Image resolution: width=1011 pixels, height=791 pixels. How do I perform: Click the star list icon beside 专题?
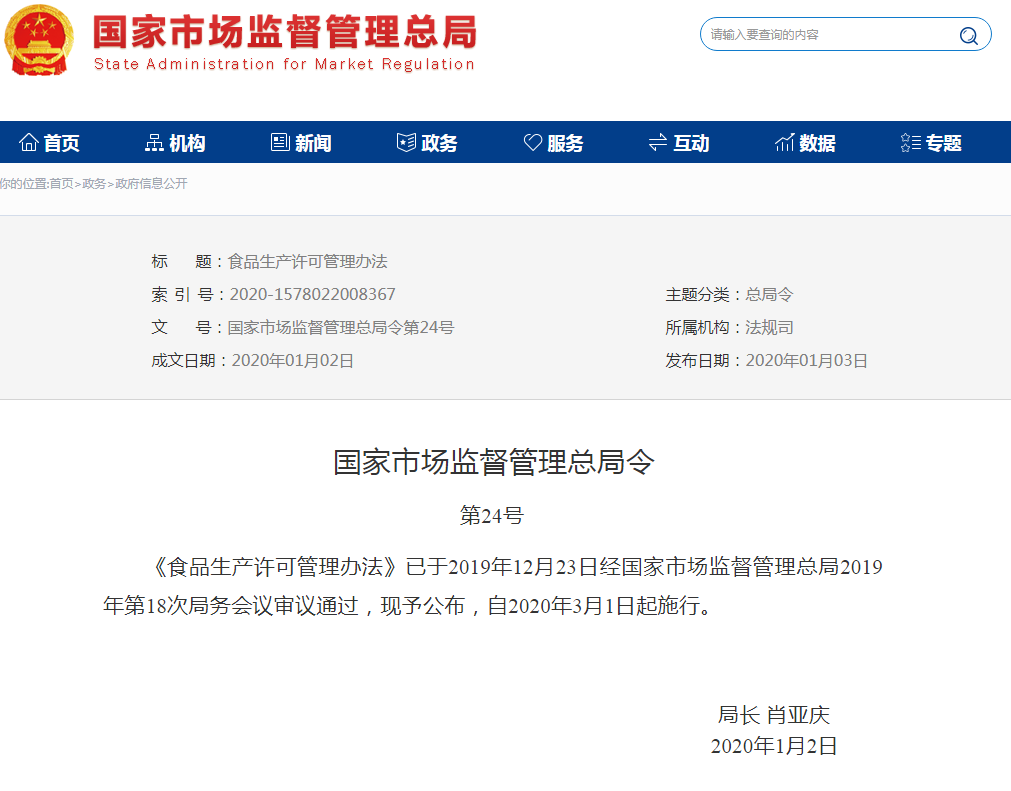(910, 142)
